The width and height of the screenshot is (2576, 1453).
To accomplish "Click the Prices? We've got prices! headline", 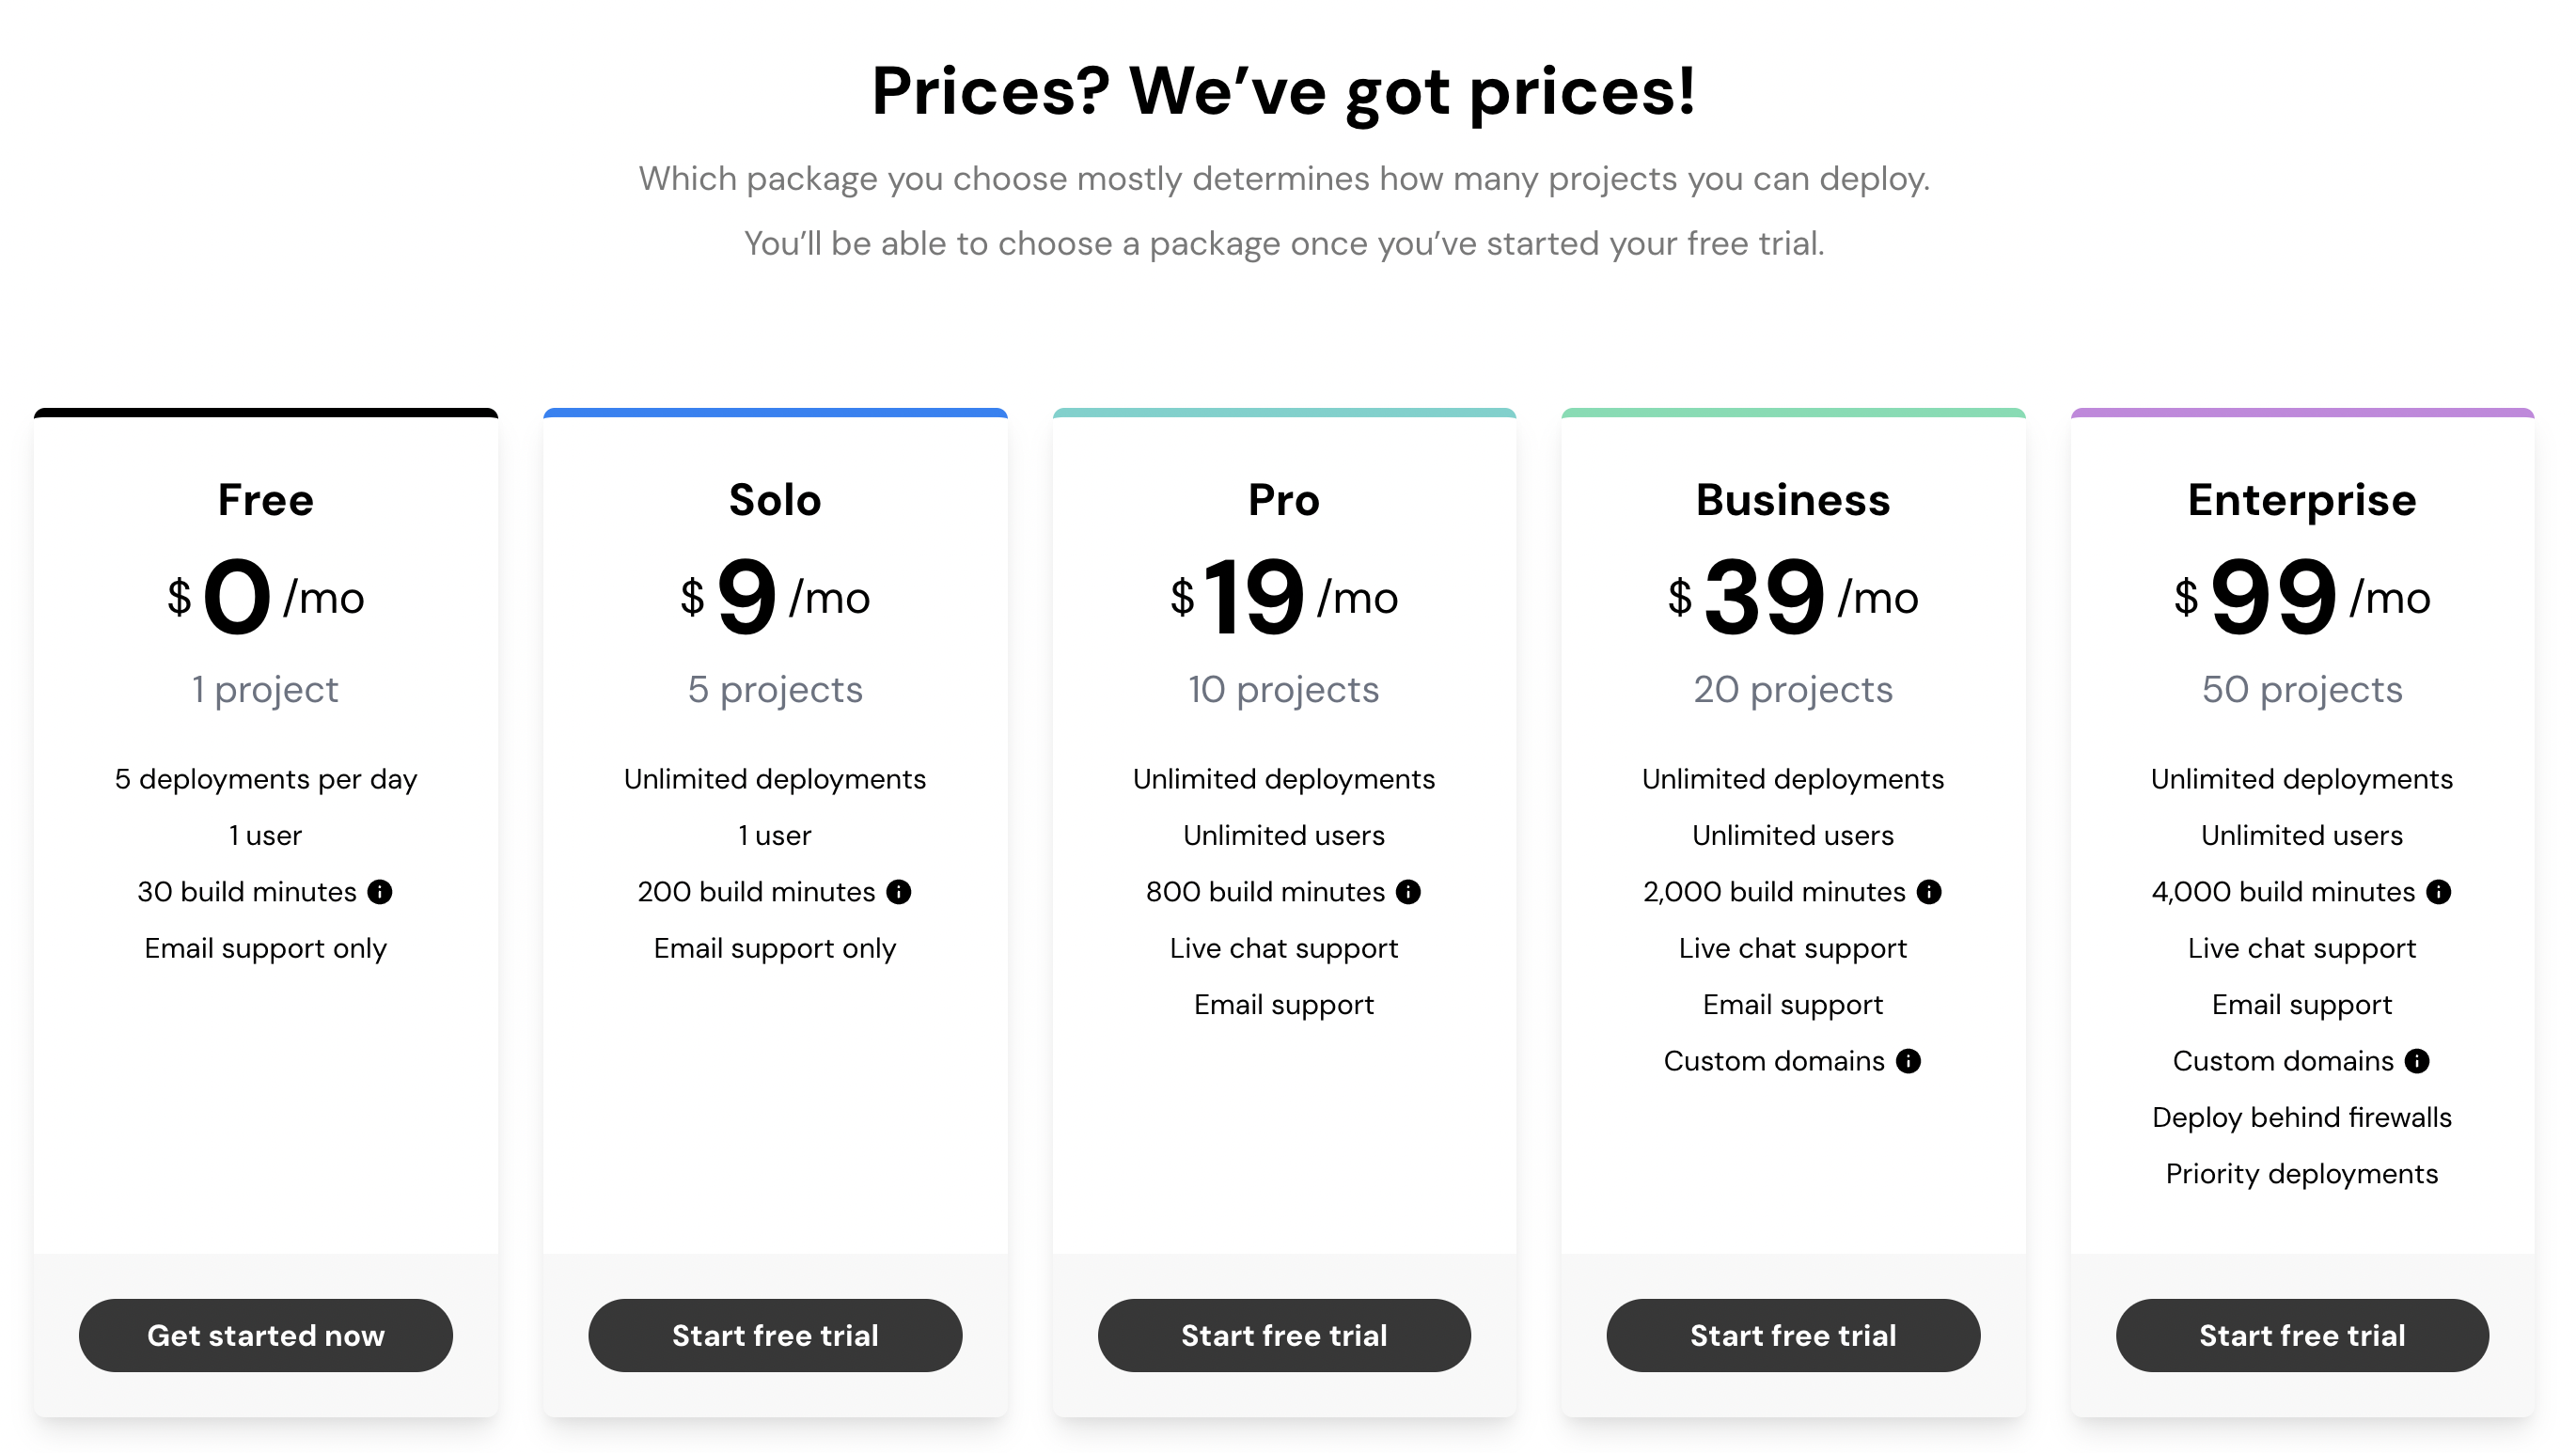I will pos(1284,92).
